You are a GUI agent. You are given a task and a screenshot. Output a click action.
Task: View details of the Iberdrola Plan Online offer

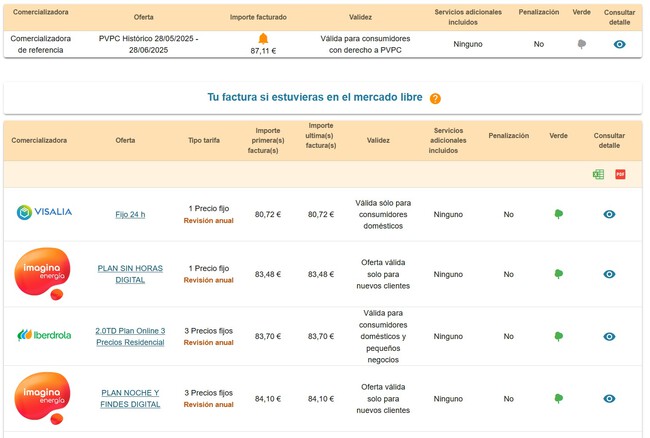(x=609, y=336)
